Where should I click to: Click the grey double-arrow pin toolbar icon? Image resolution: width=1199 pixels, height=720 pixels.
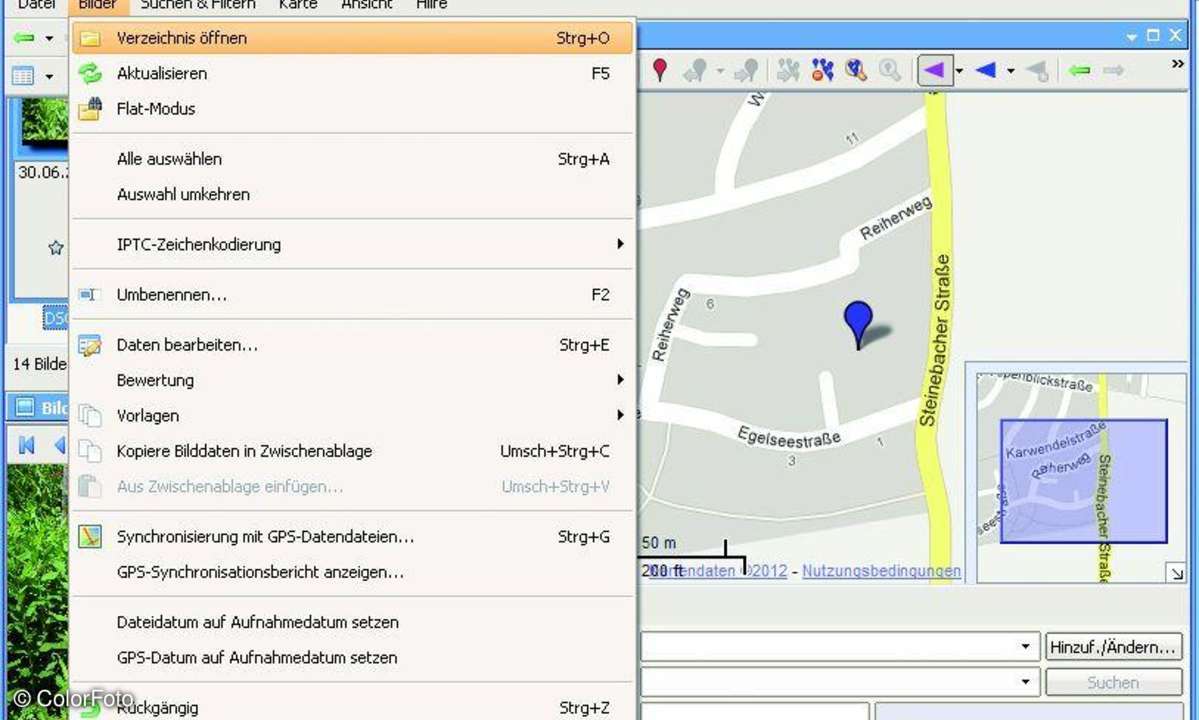[696, 70]
